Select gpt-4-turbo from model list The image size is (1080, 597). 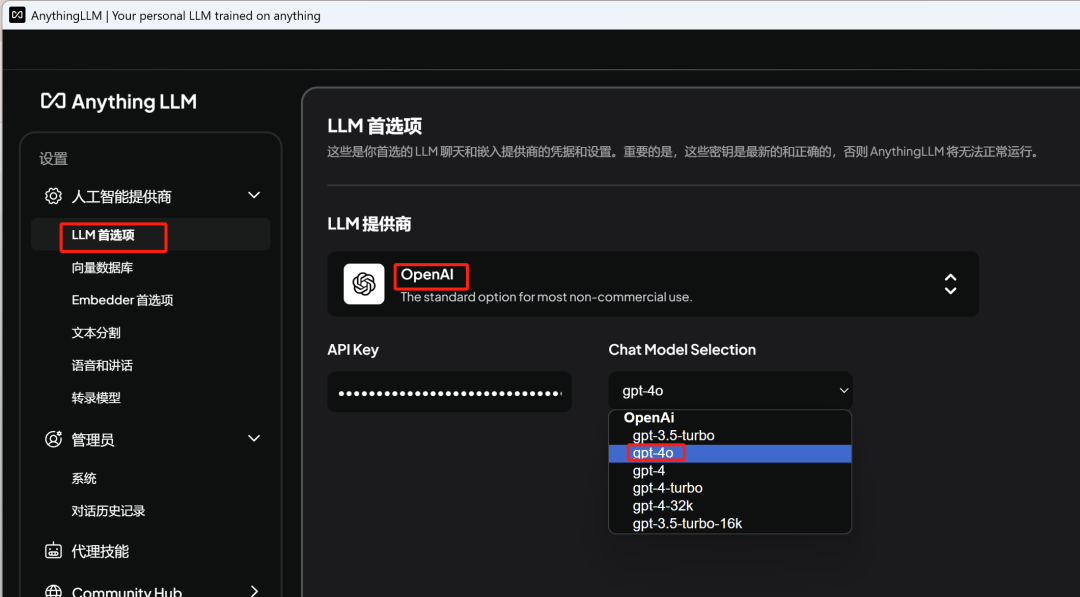(x=730, y=488)
